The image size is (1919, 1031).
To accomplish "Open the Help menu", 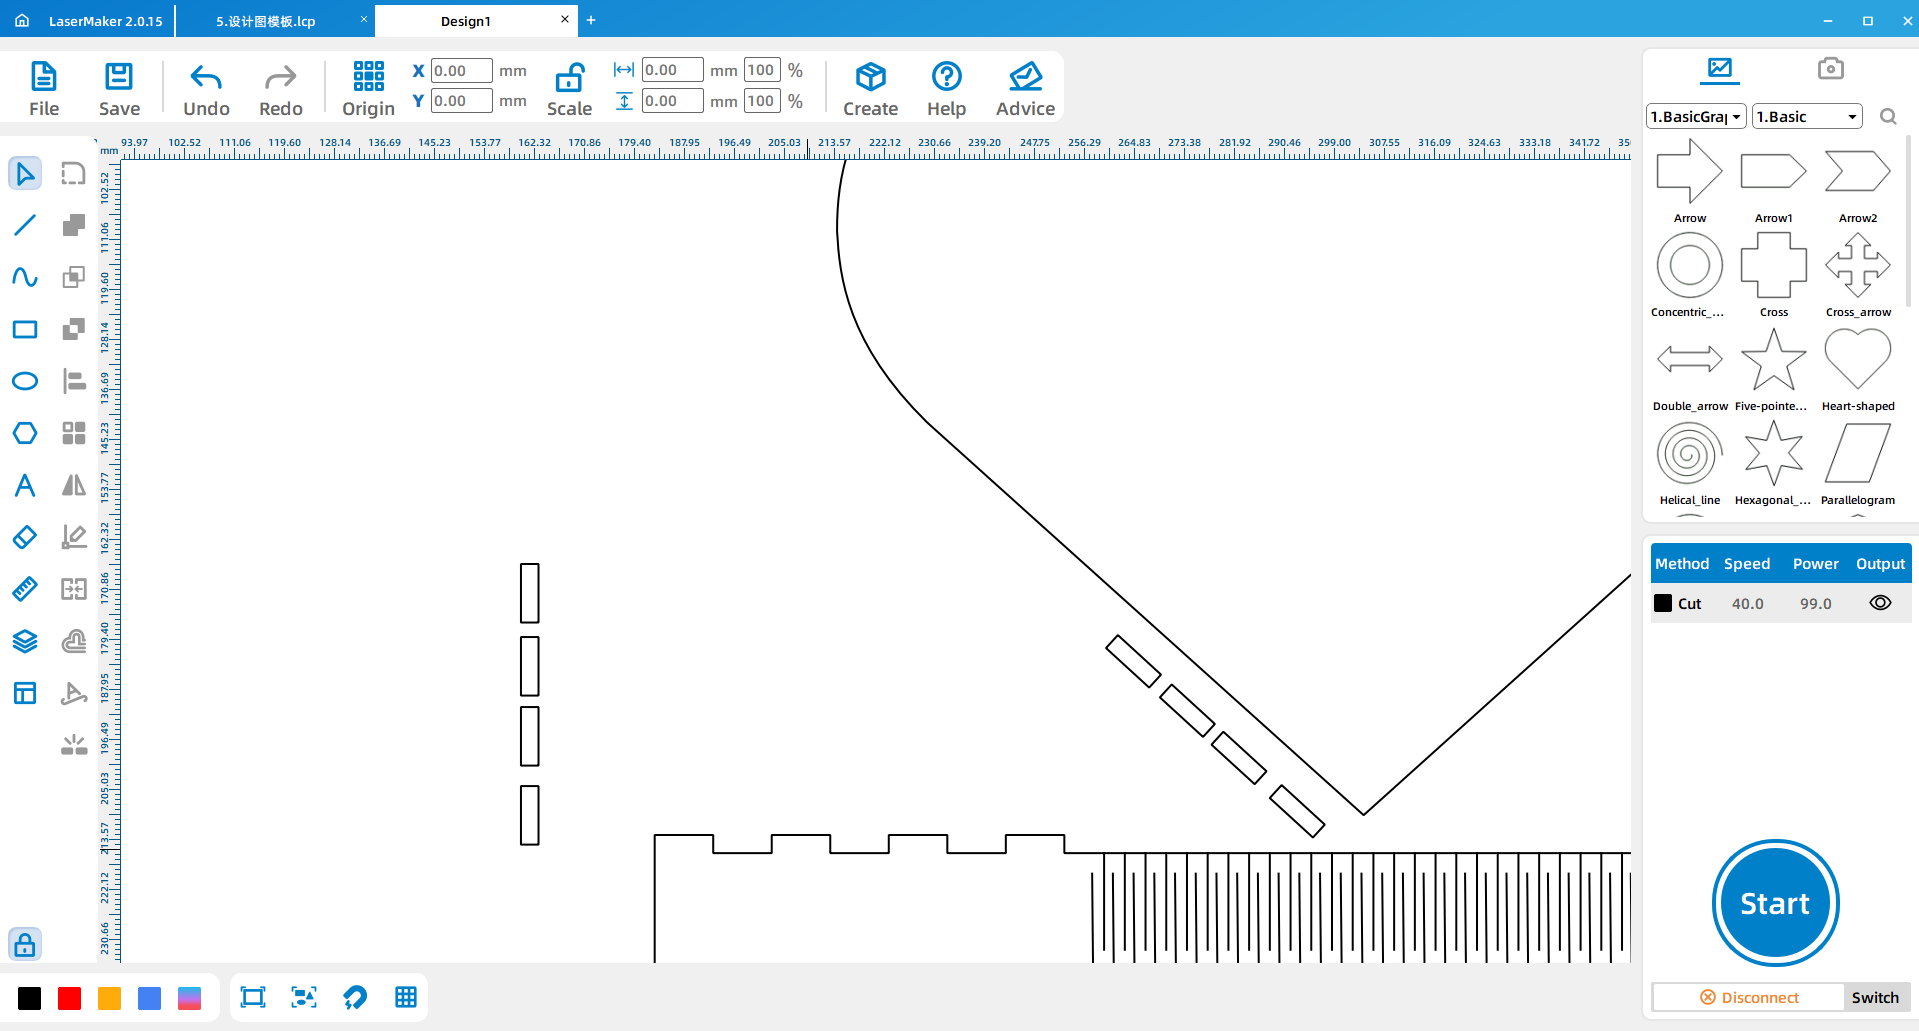I will 946,89.
